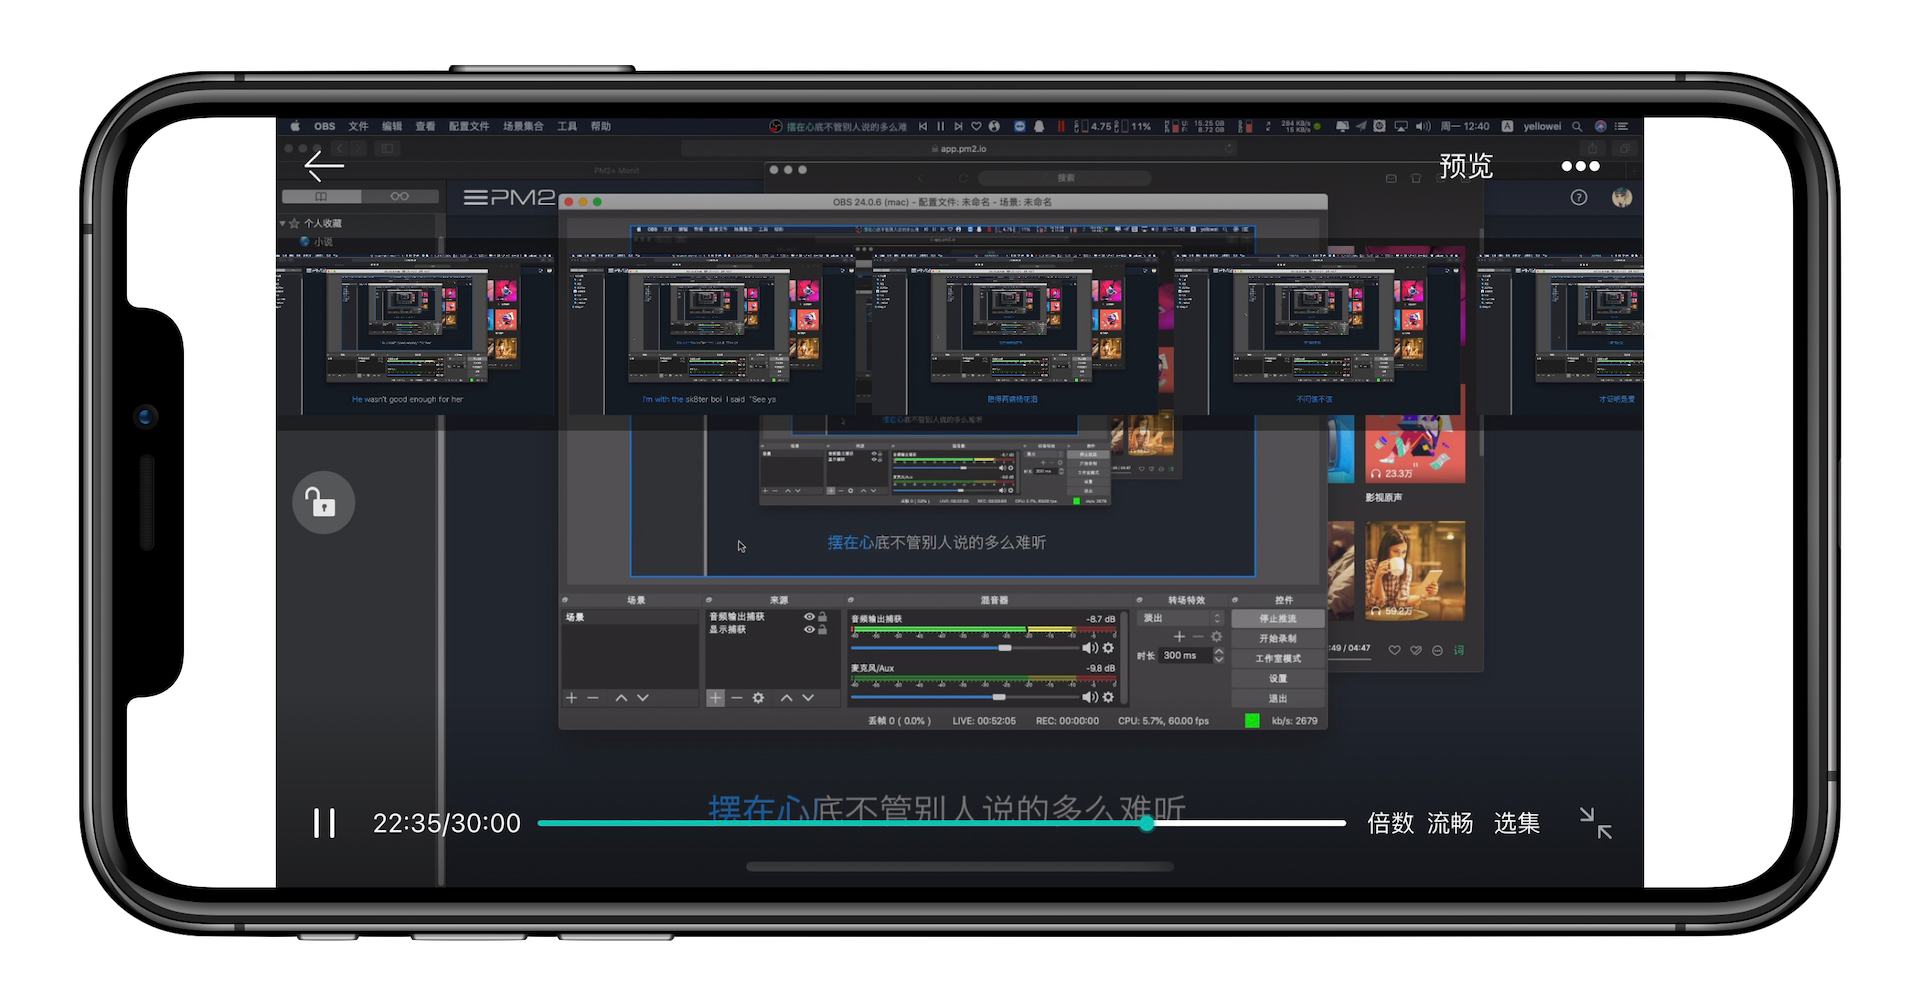
Task: Tap the back arrow of the video player
Action: pyautogui.click(x=324, y=166)
